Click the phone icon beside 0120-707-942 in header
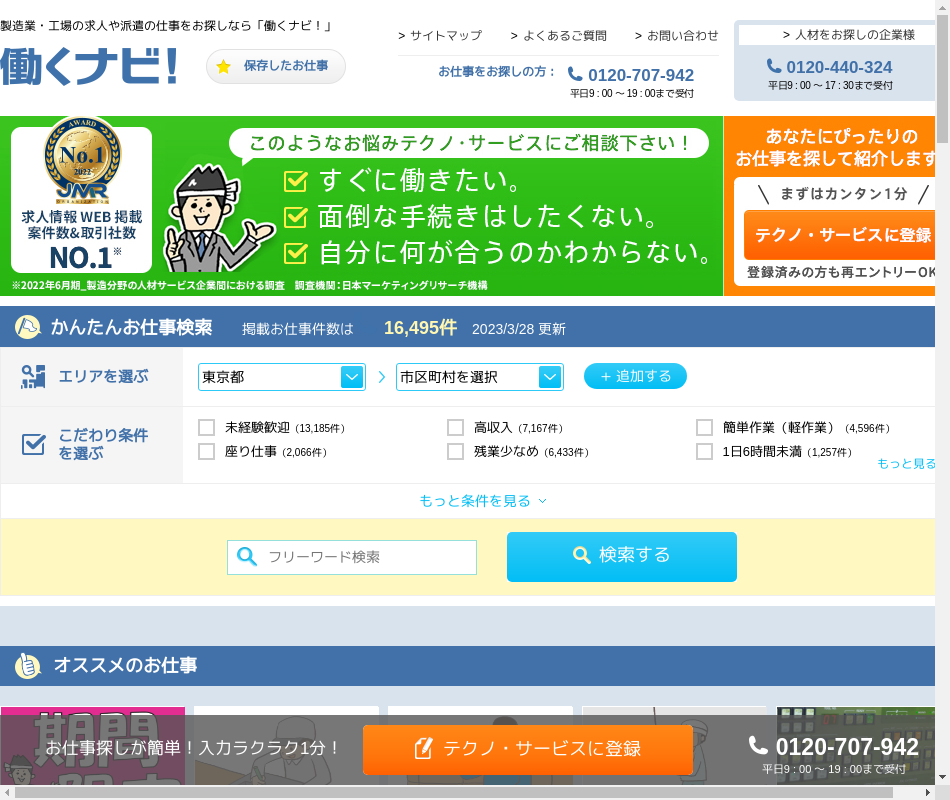The width and height of the screenshot is (950, 800). tap(575, 74)
